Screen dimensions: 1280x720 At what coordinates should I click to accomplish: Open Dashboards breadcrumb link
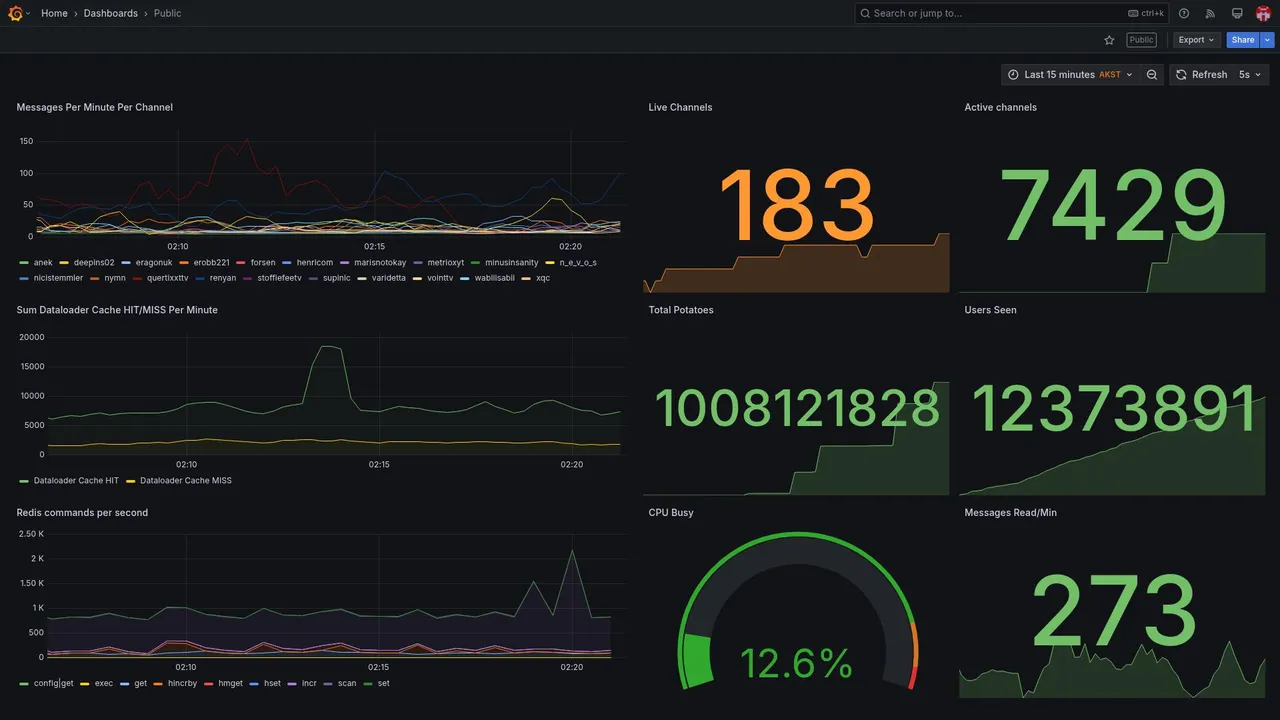pos(111,13)
